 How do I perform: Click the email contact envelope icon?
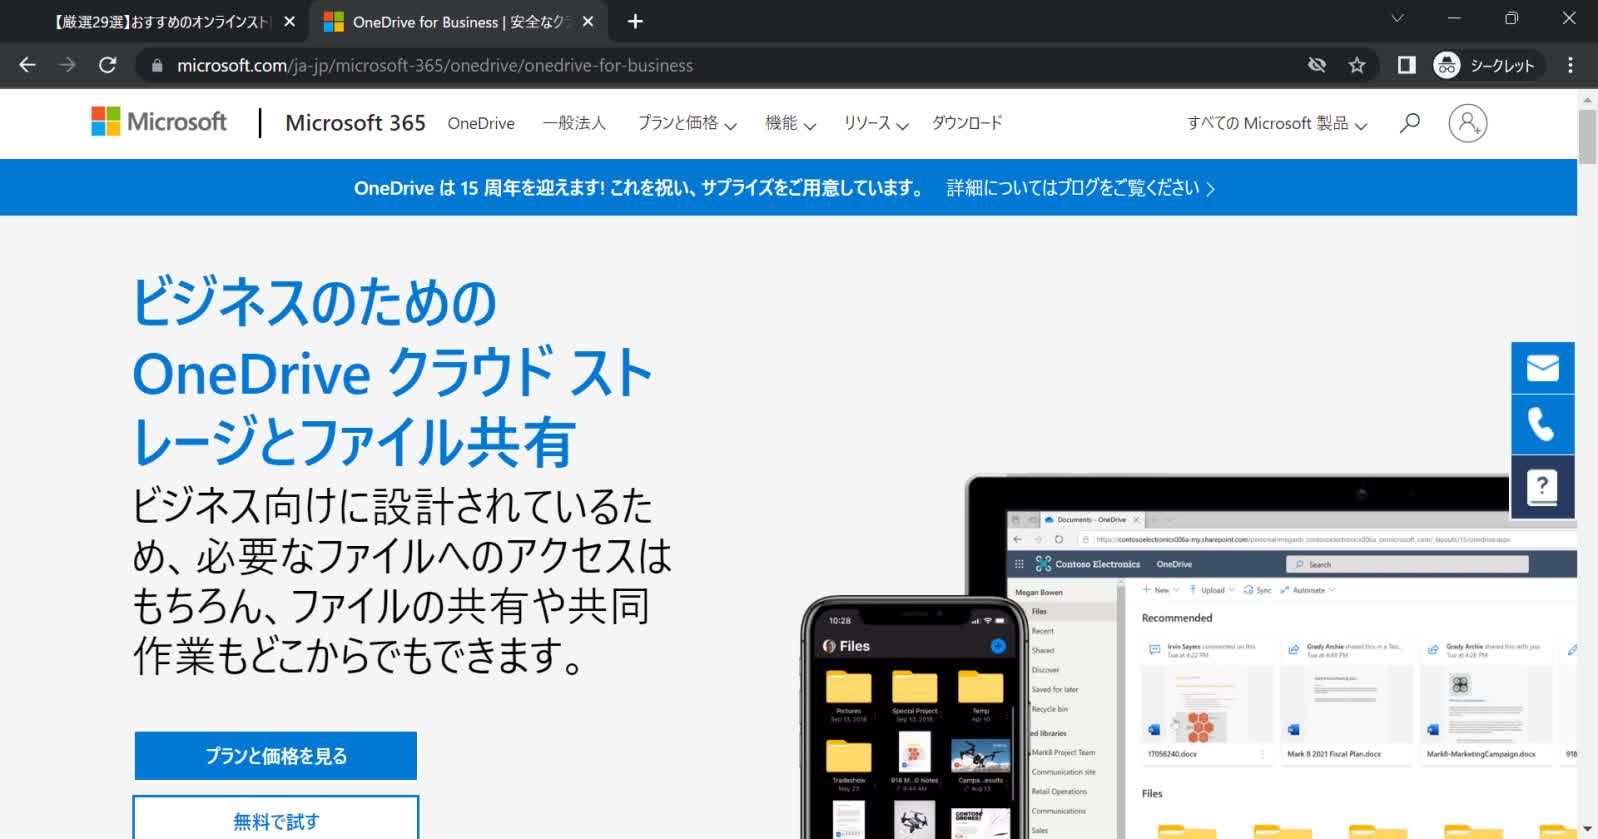pyautogui.click(x=1543, y=368)
